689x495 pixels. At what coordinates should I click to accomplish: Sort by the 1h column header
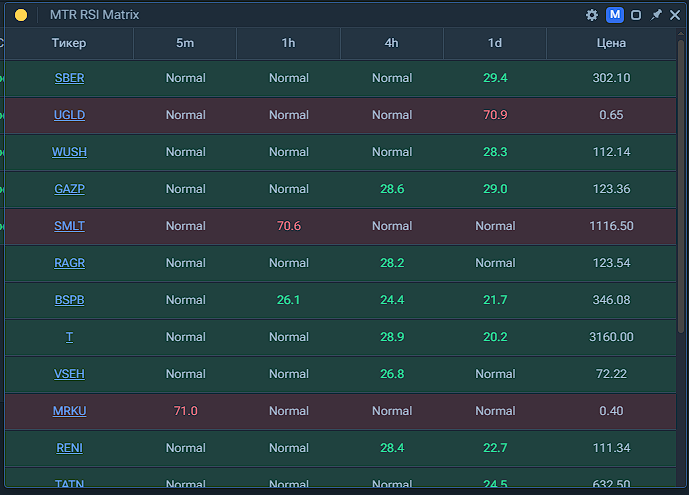(288, 43)
